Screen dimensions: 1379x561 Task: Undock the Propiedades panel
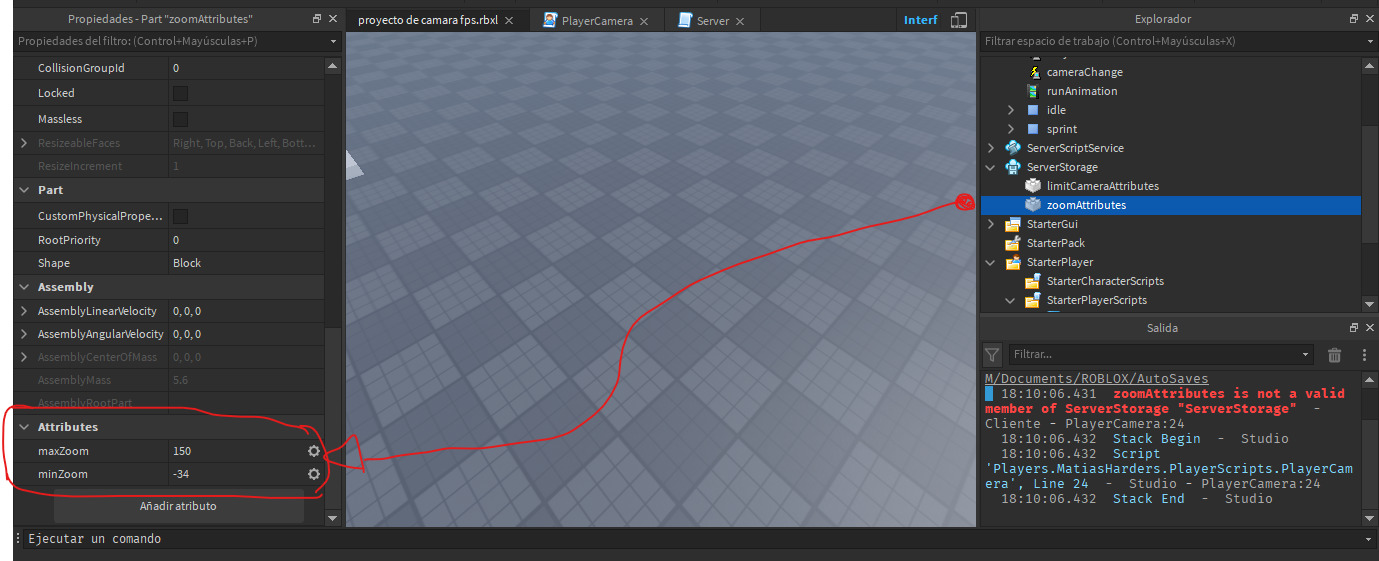pos(317,19)
